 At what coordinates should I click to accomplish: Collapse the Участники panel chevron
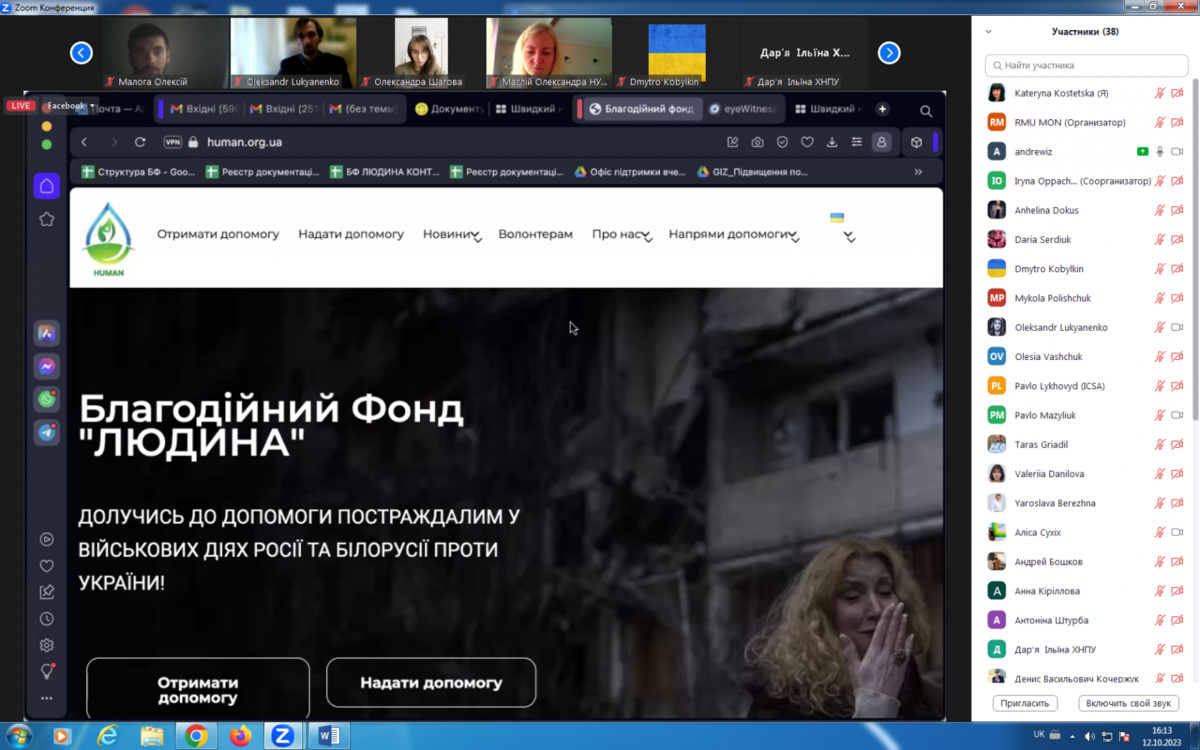coord(989,32)
